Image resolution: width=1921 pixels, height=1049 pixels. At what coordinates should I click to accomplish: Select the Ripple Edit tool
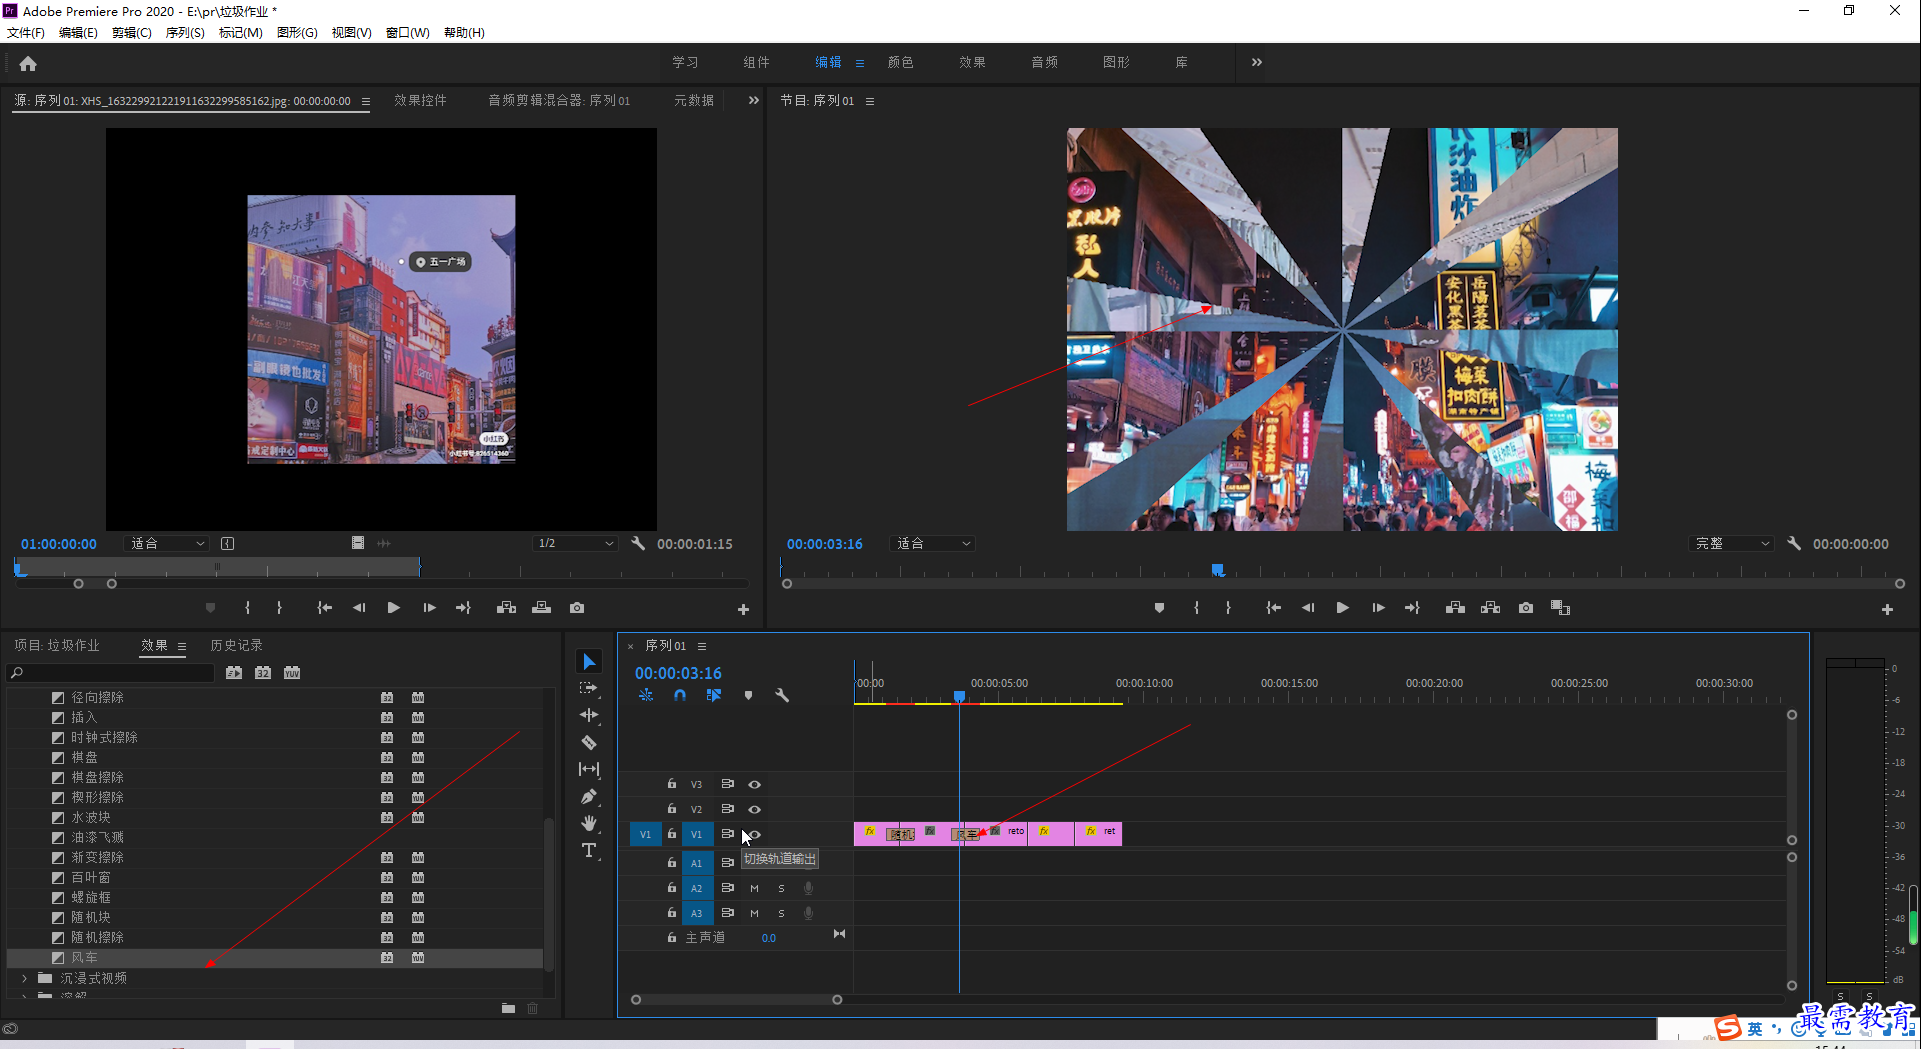[x=589, y=715]
